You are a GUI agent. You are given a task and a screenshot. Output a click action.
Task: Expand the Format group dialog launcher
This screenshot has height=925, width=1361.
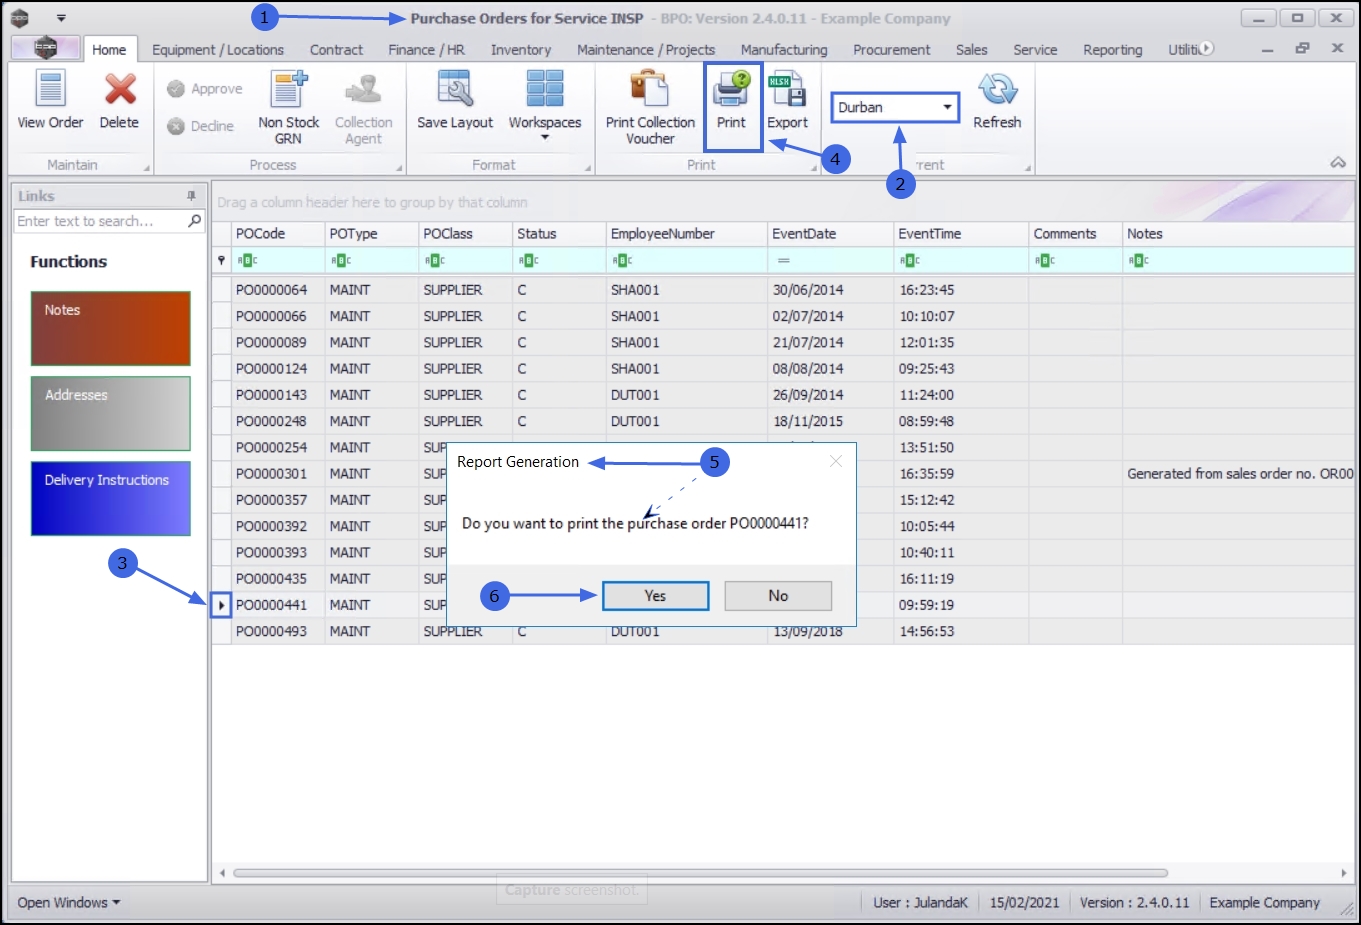tap(588, 168)
